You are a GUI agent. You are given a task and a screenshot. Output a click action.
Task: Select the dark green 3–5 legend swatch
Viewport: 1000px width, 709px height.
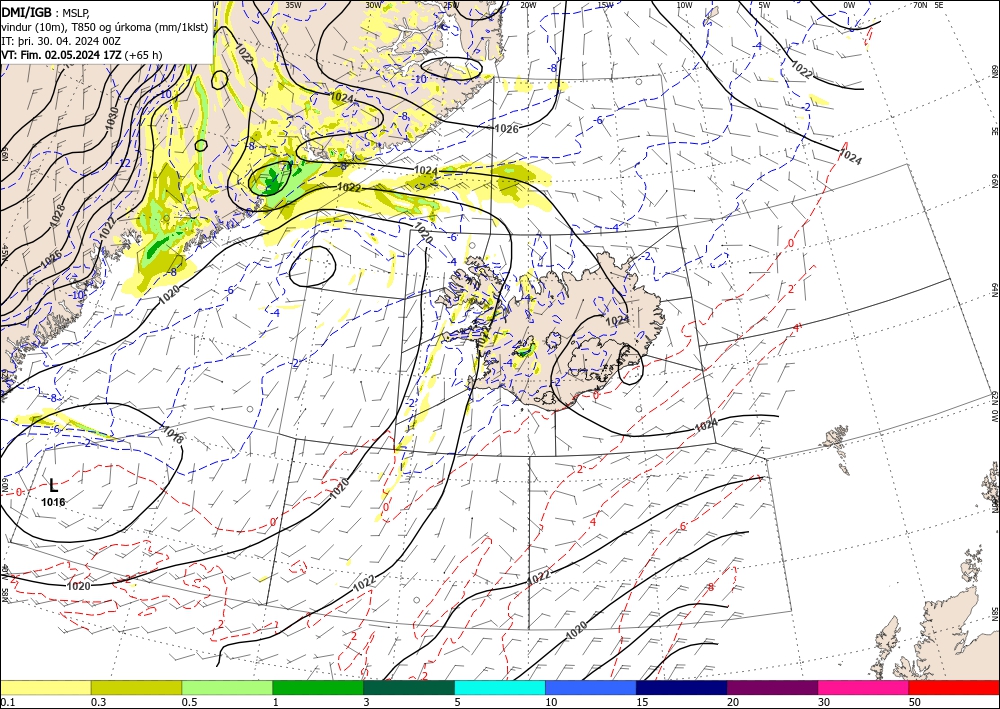pyautogui.click(x=409, y=687)
